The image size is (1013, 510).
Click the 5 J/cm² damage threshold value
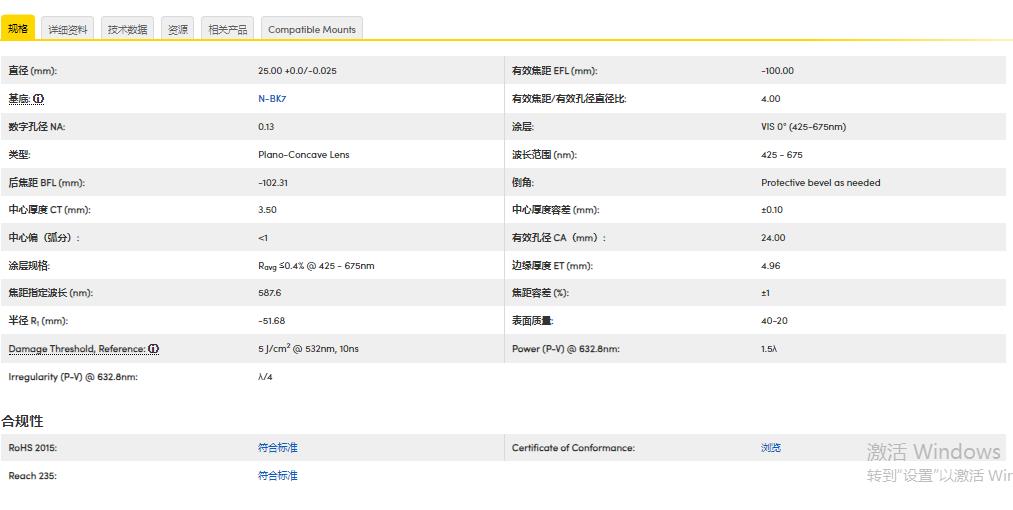point(308,349)
